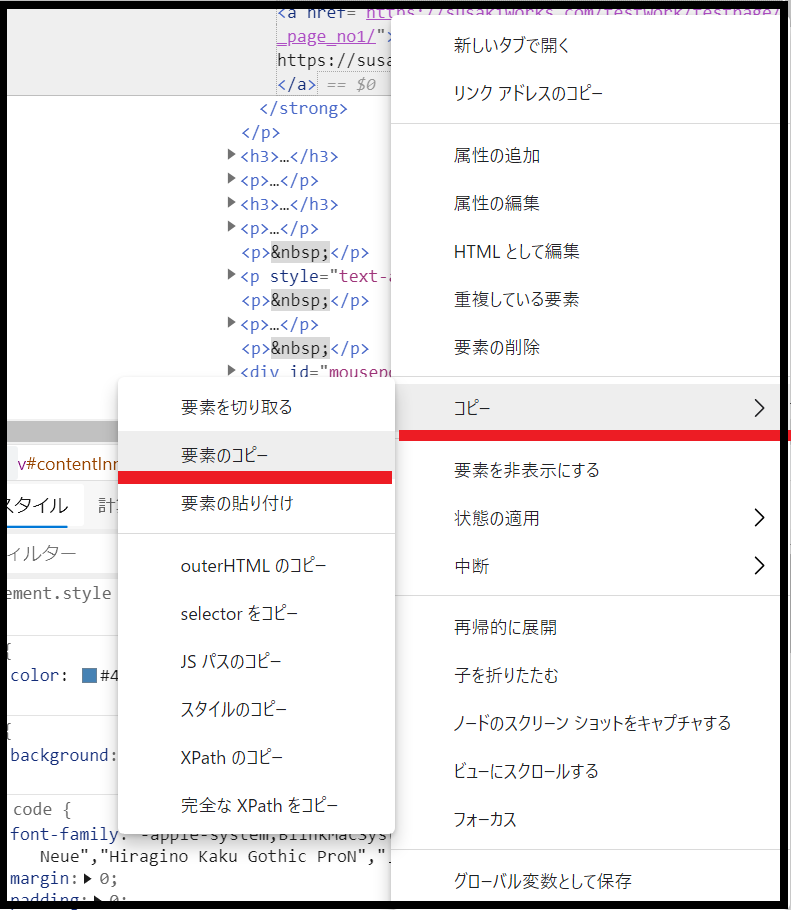Expand the first <h3> node

click(x=232, y=154)
